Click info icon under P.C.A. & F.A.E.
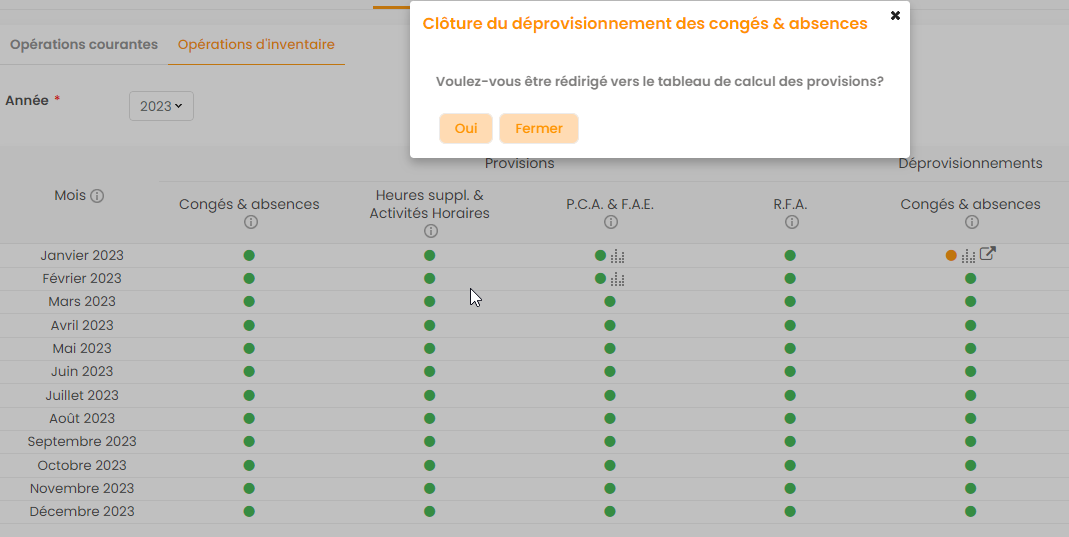The width and height of the screenshot is (1069, 537). 610,222
